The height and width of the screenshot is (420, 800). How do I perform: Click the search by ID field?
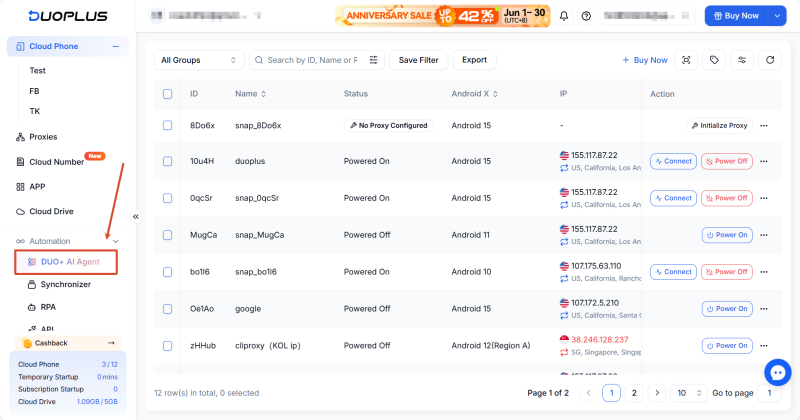click(313, 60)
